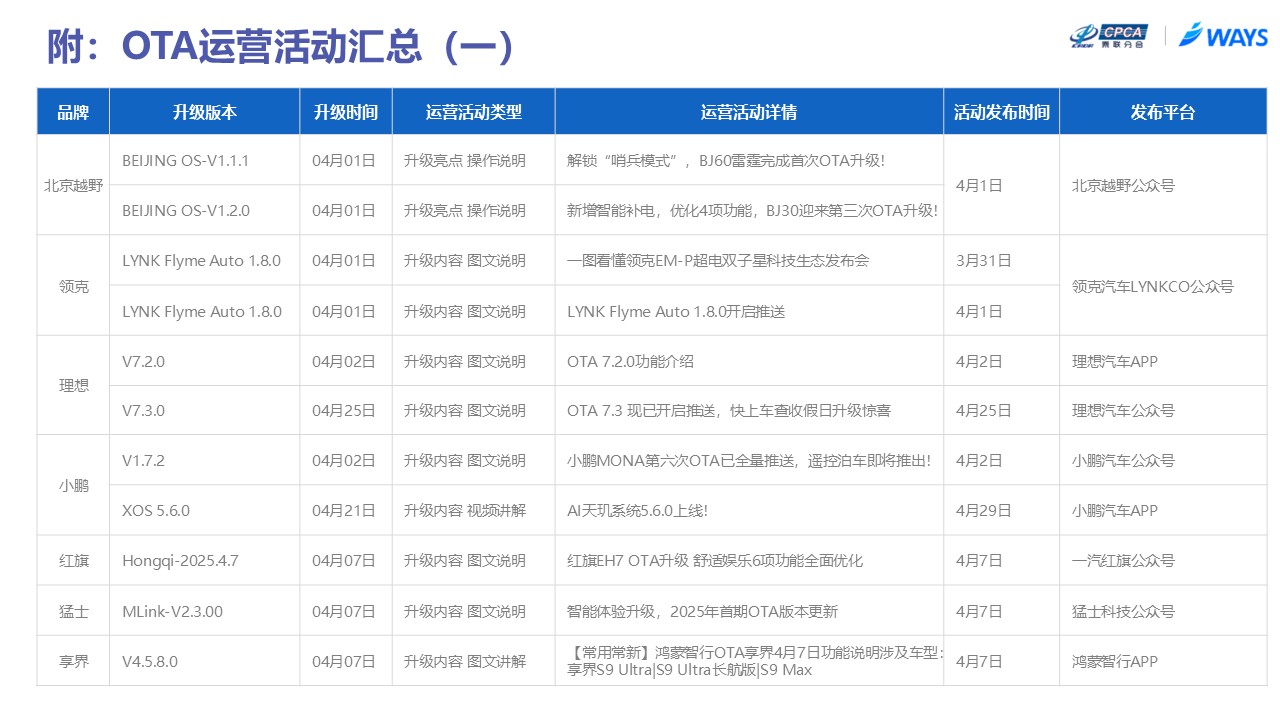Image resolution: width=1280 pixels, height=720 pixels.
Task: Select the 领克 brand cell
Action: 73,286
